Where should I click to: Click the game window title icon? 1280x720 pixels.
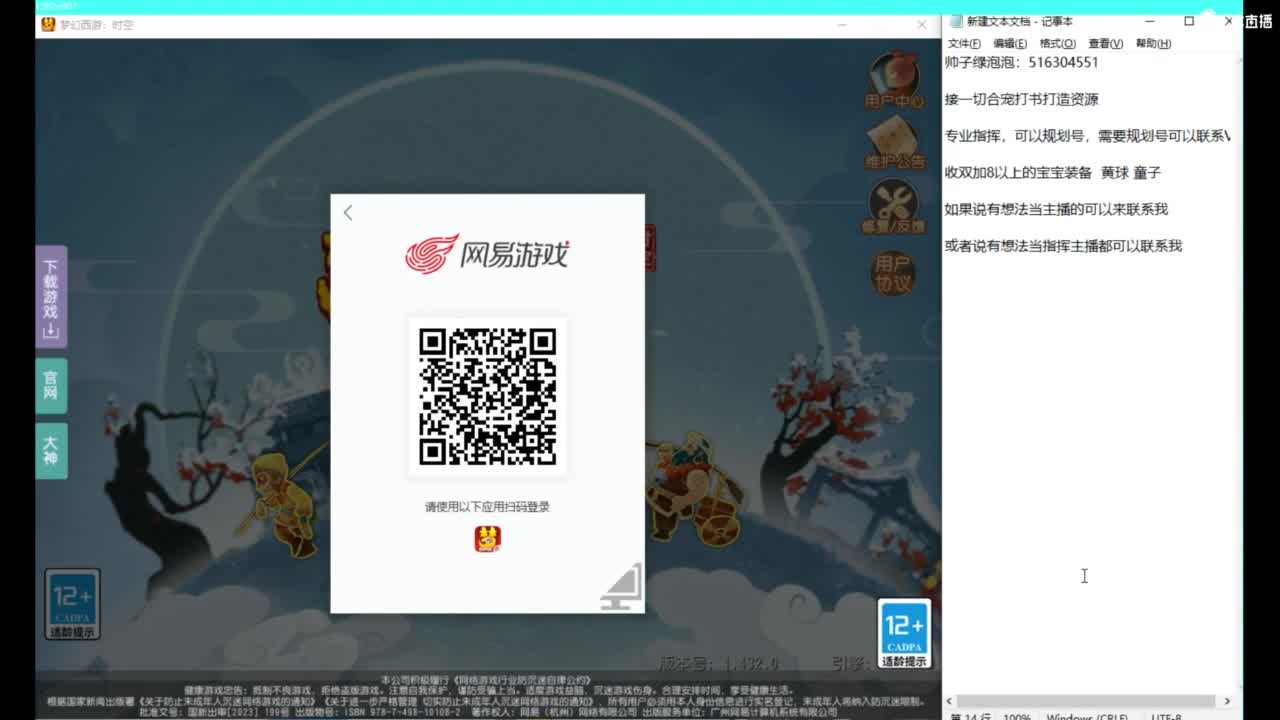point(48,24)
